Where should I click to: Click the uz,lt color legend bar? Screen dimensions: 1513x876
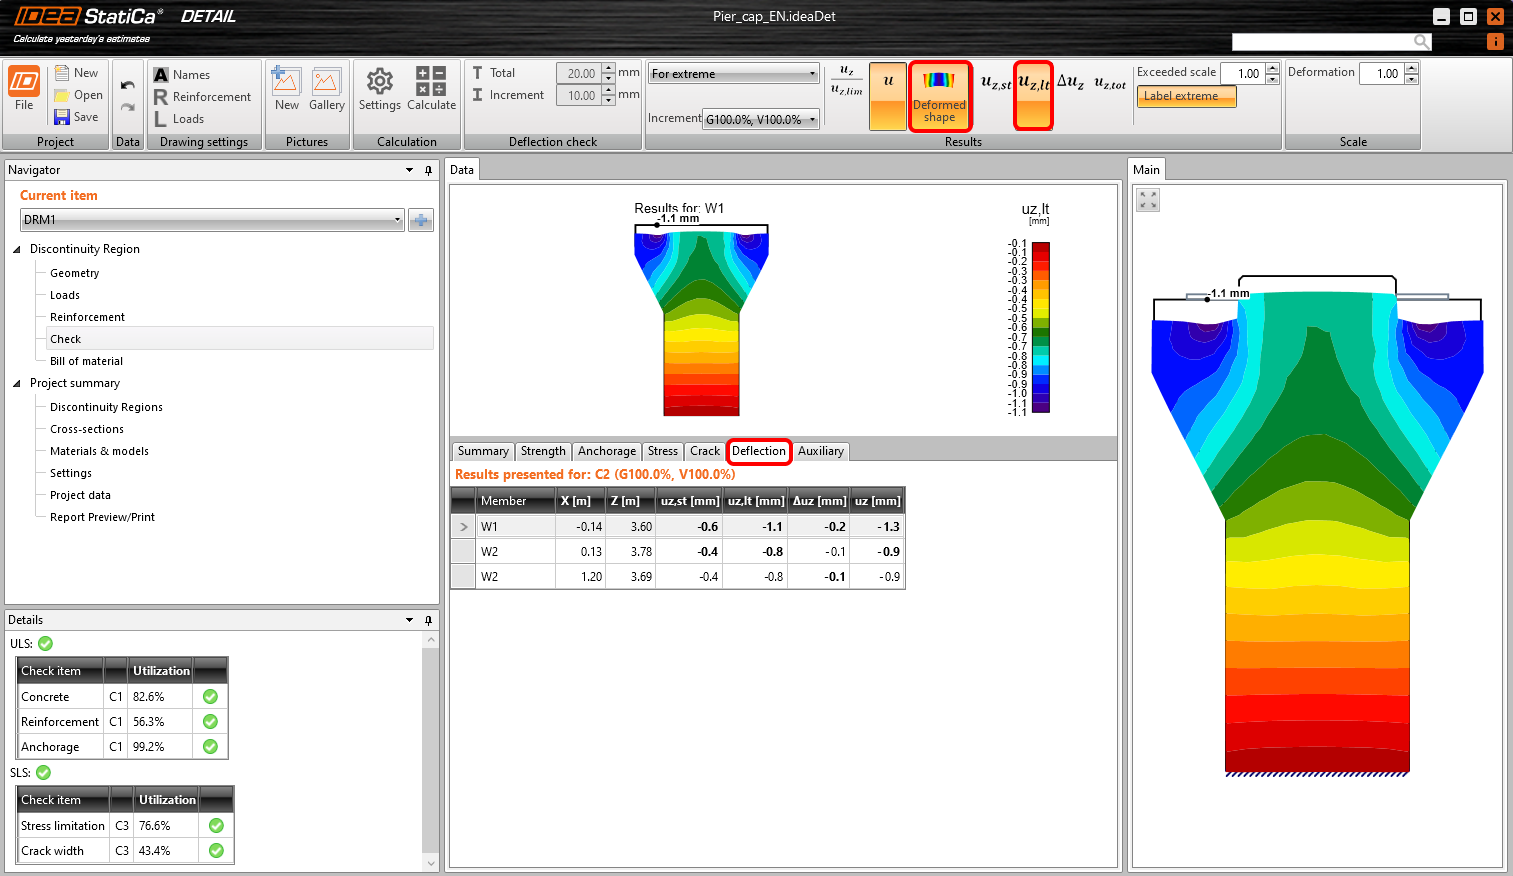point(1040,327)
